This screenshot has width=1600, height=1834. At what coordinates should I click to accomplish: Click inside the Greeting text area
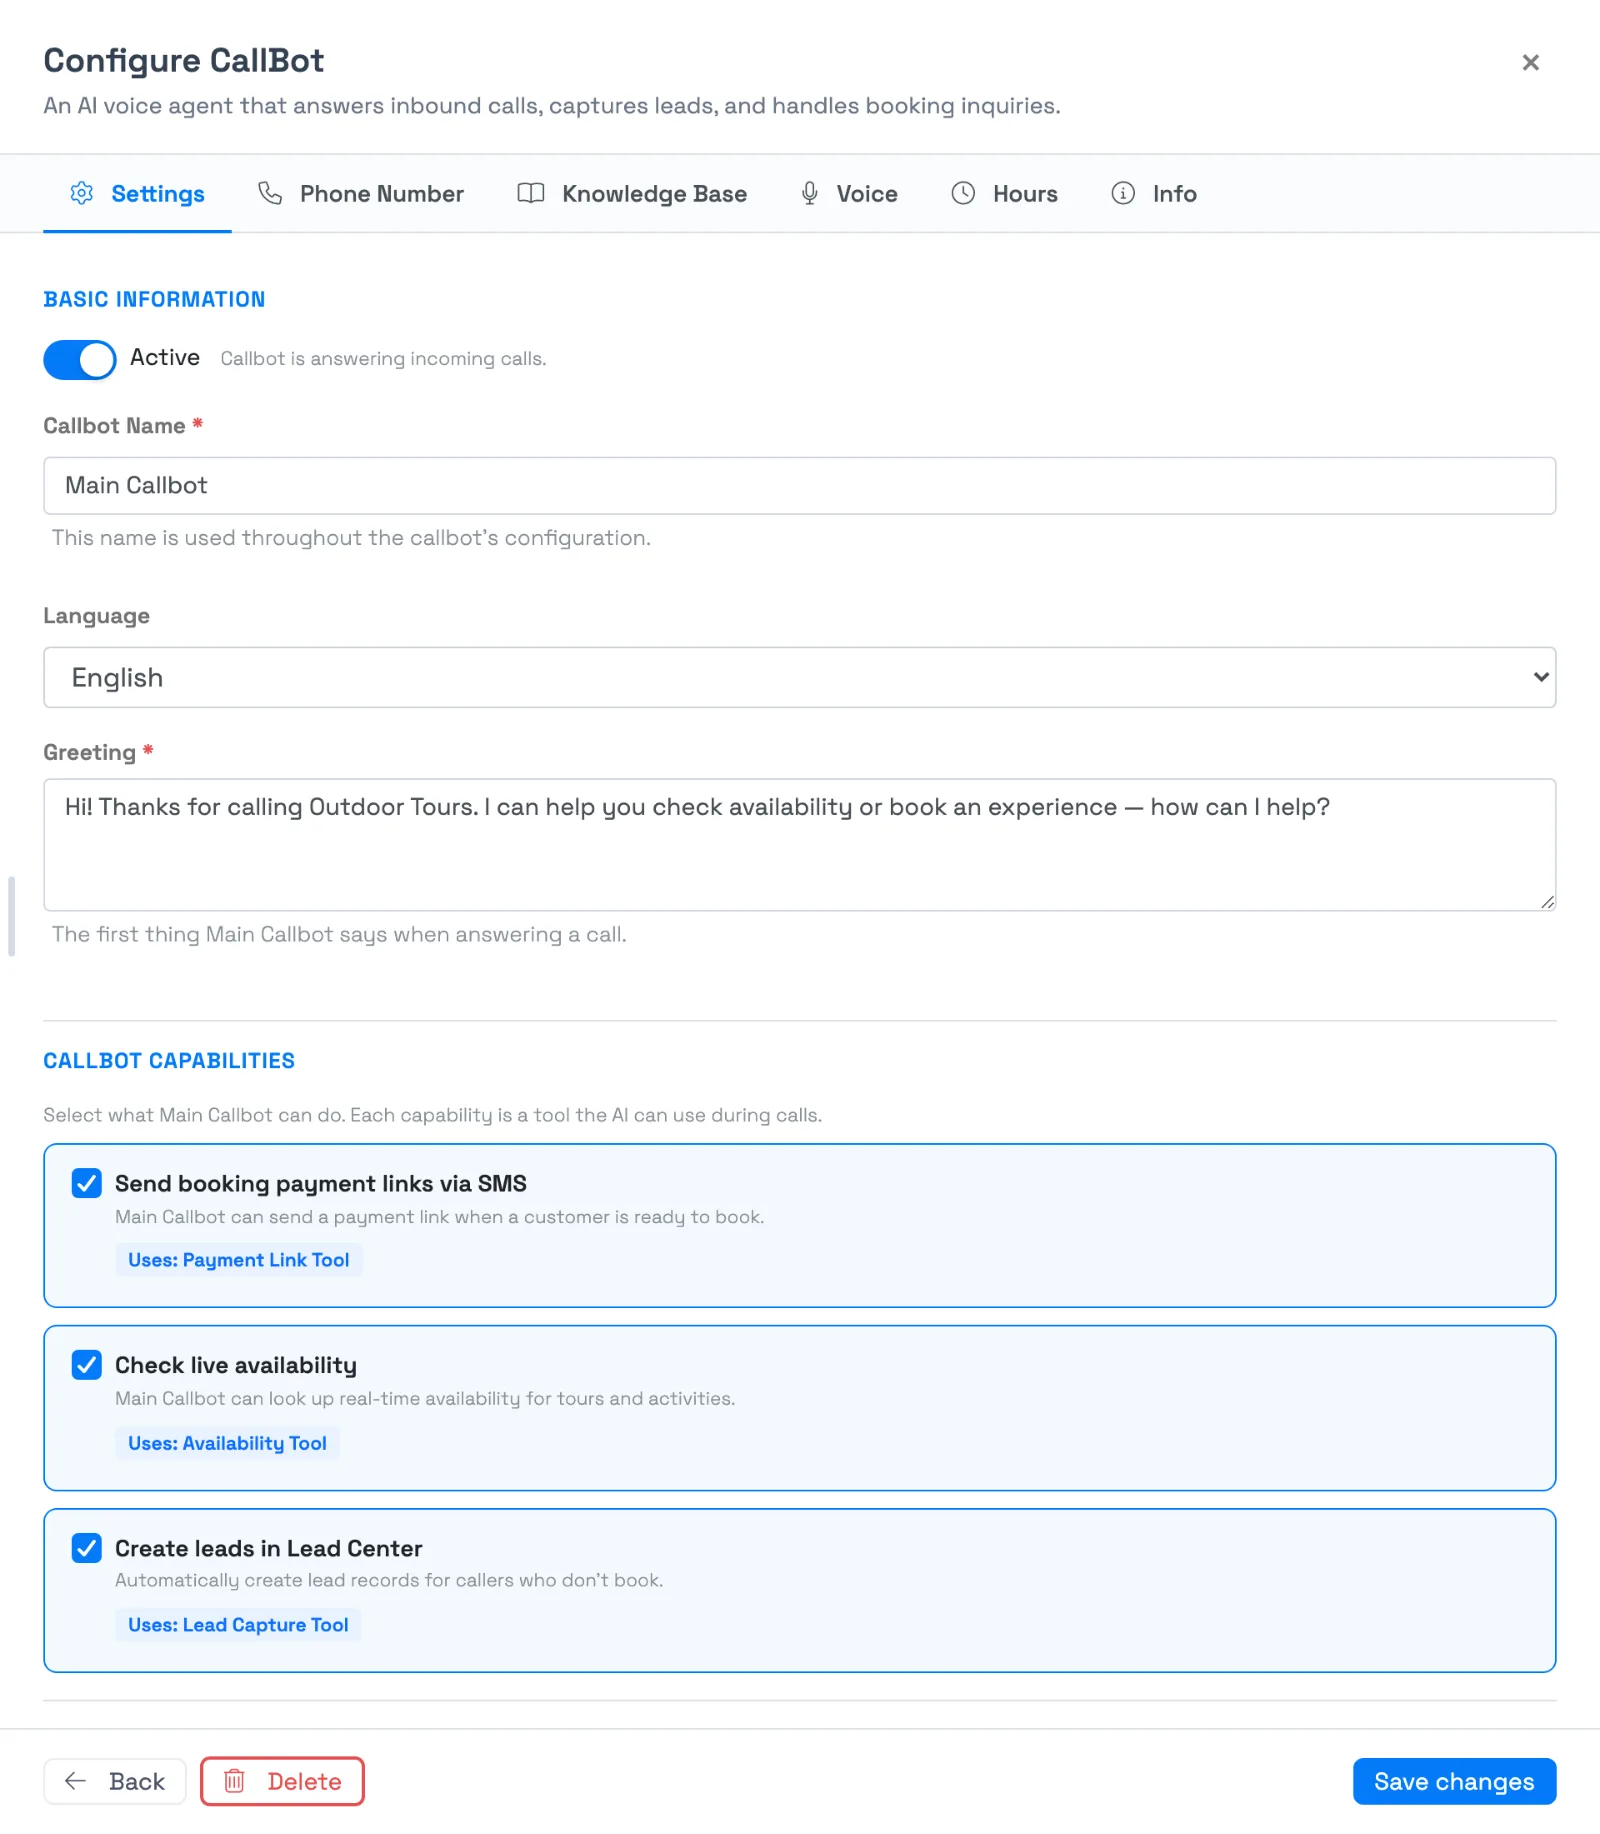click(x=800, y=845)
